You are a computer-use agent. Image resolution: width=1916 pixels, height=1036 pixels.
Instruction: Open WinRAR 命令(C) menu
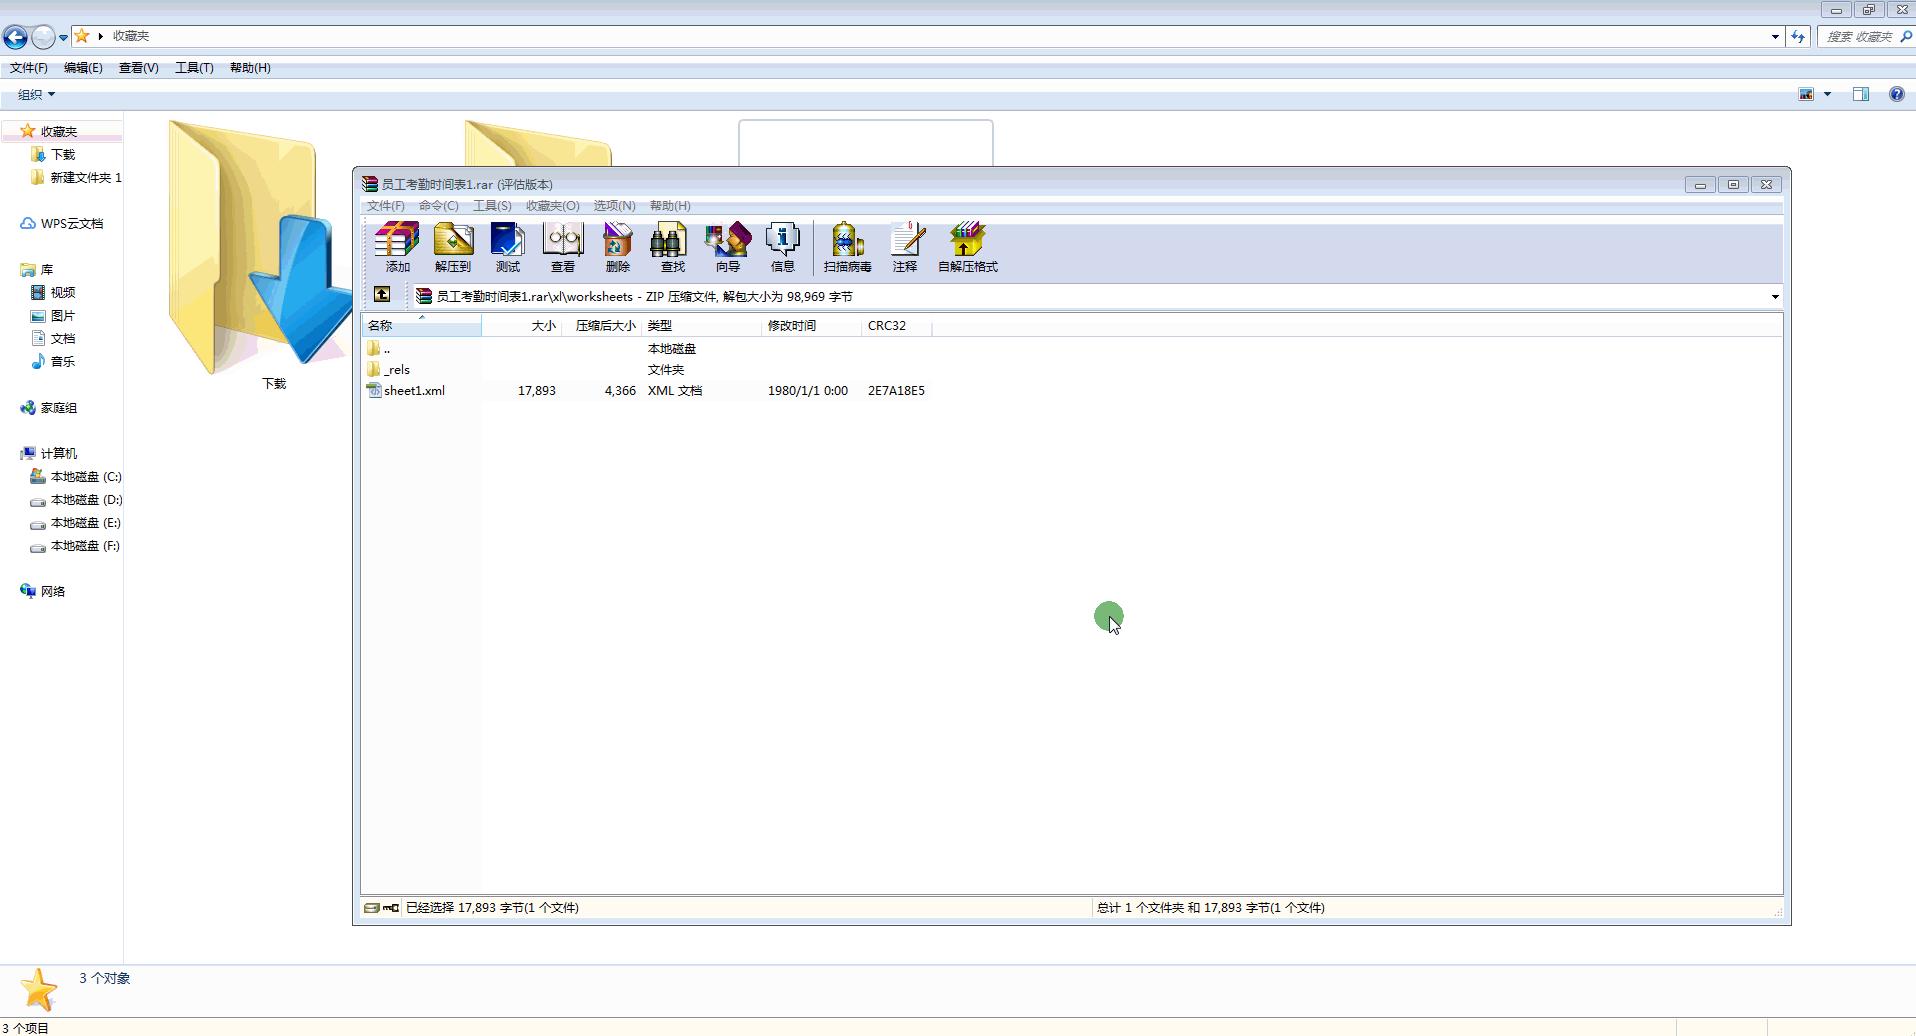tap(438, 206)
